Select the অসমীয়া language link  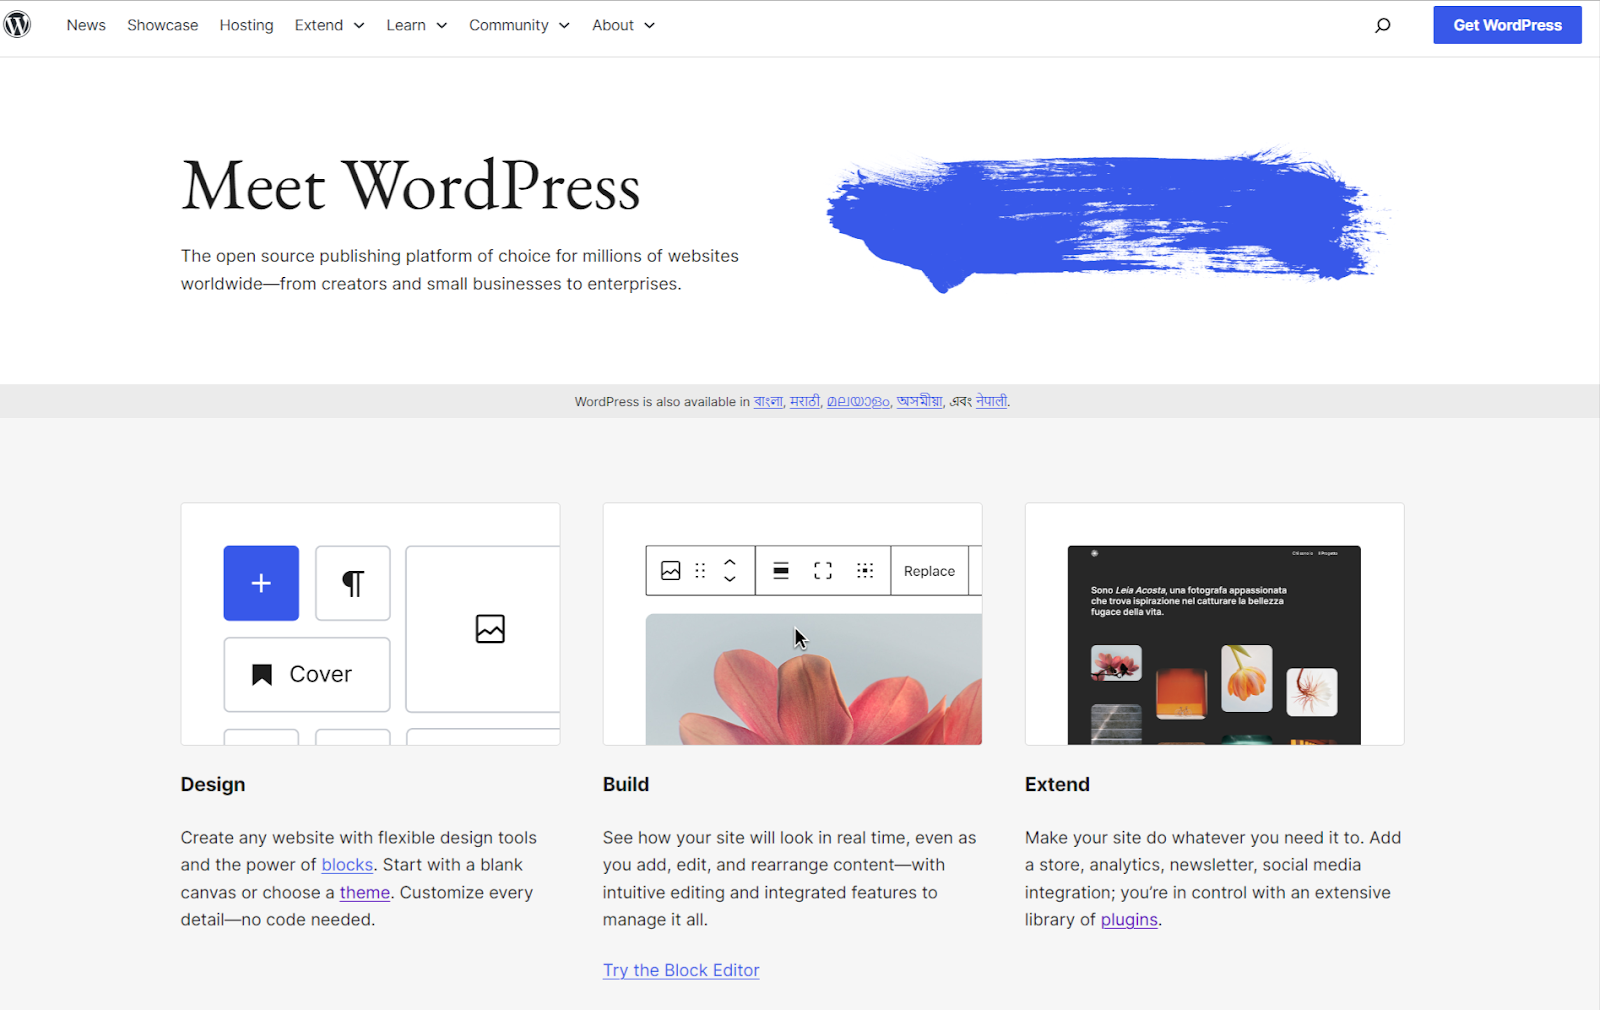[919, 402]
